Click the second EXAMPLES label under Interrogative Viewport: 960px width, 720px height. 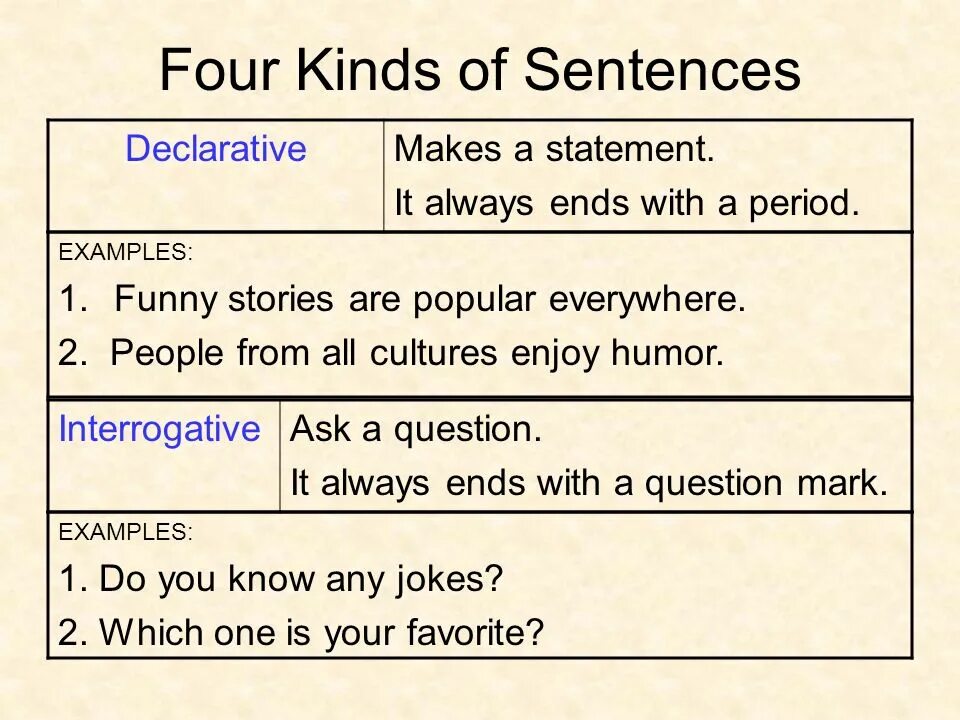[126, 531]
